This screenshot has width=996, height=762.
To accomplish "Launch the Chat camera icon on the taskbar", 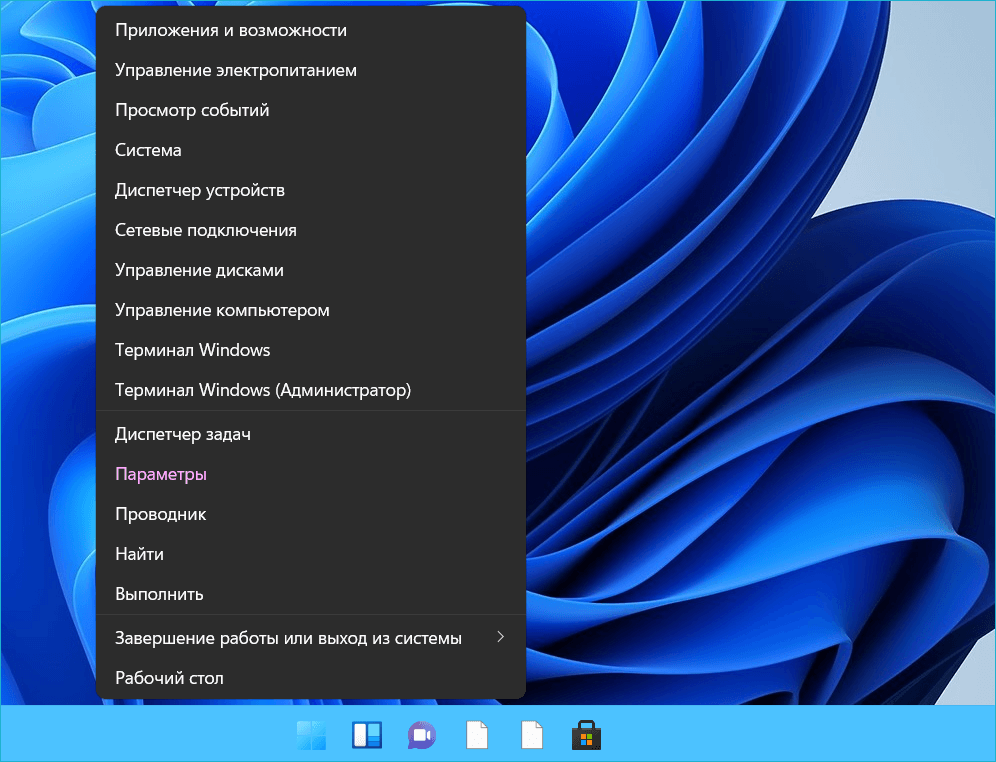I will click(422, 736).
